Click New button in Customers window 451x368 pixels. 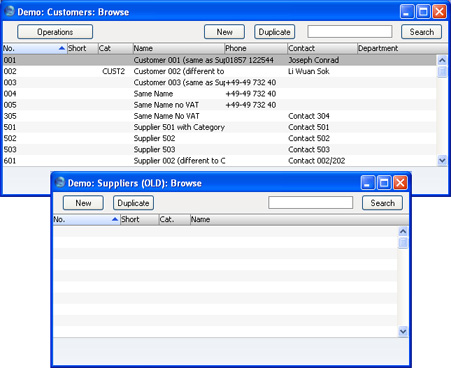pos(224,32)
